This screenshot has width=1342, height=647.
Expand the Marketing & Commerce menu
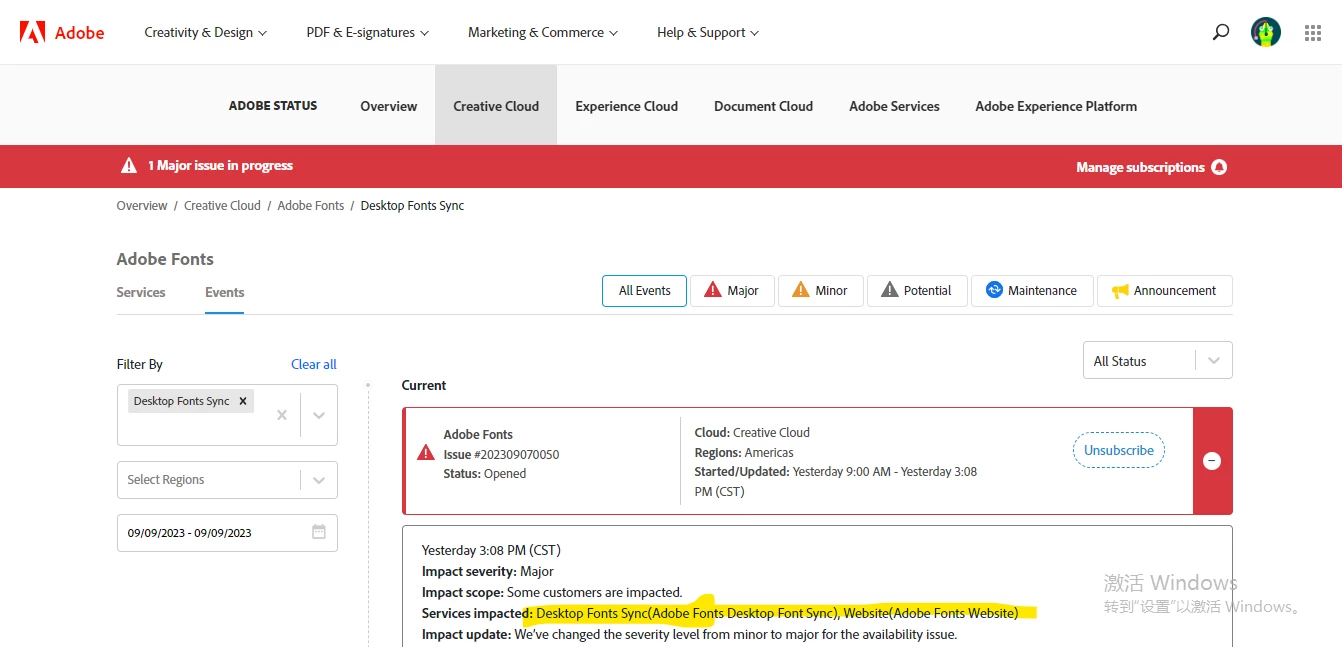coord(543,32)
